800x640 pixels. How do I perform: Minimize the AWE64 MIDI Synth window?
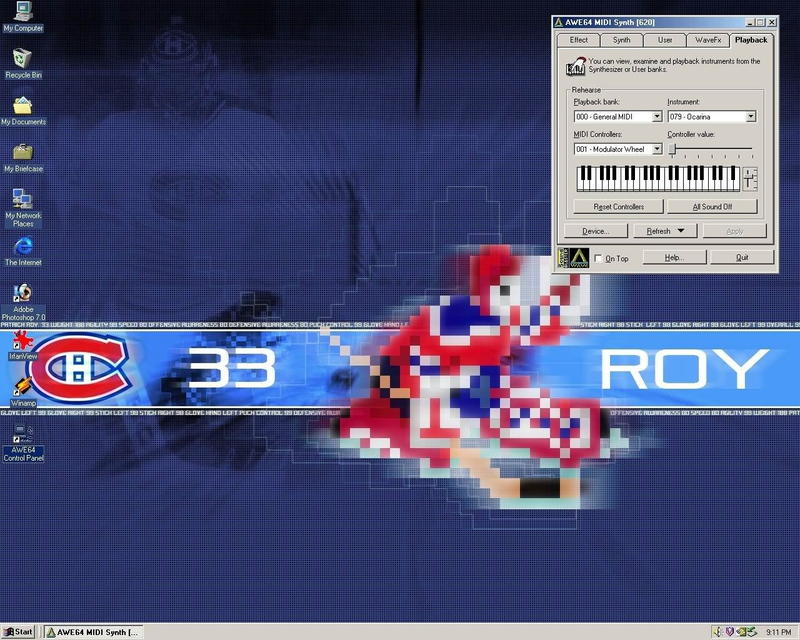tap(749, 22)
